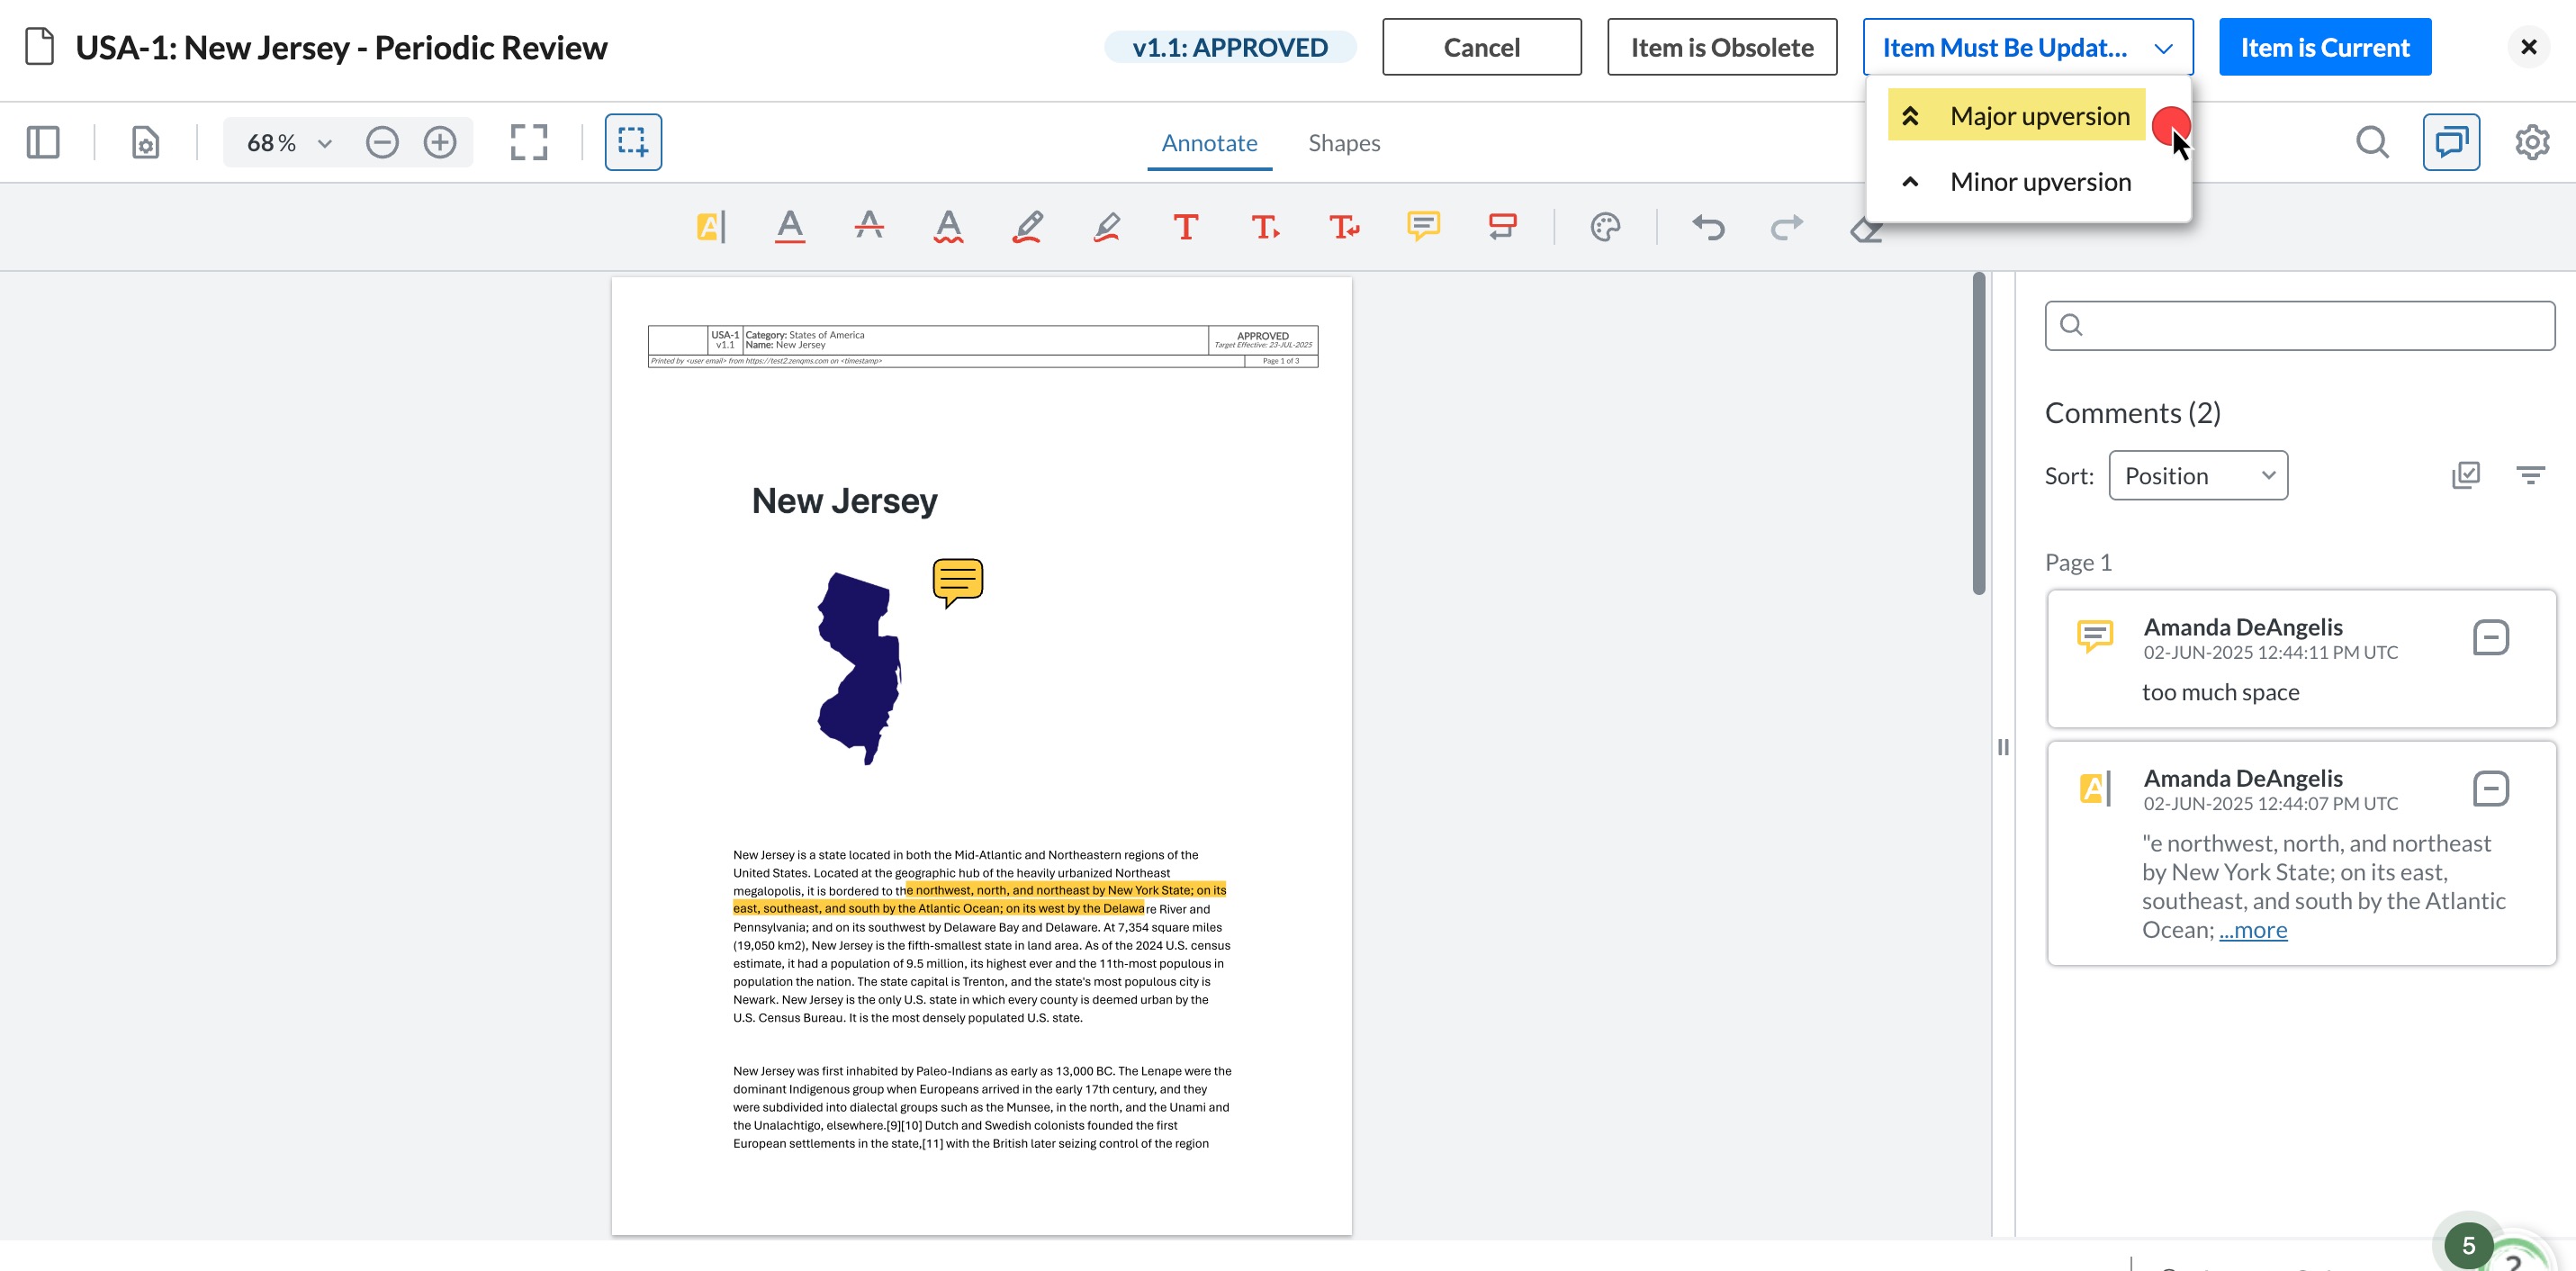Collapse the highlight comment by Amanda DeAngelis

point(2490,788)
